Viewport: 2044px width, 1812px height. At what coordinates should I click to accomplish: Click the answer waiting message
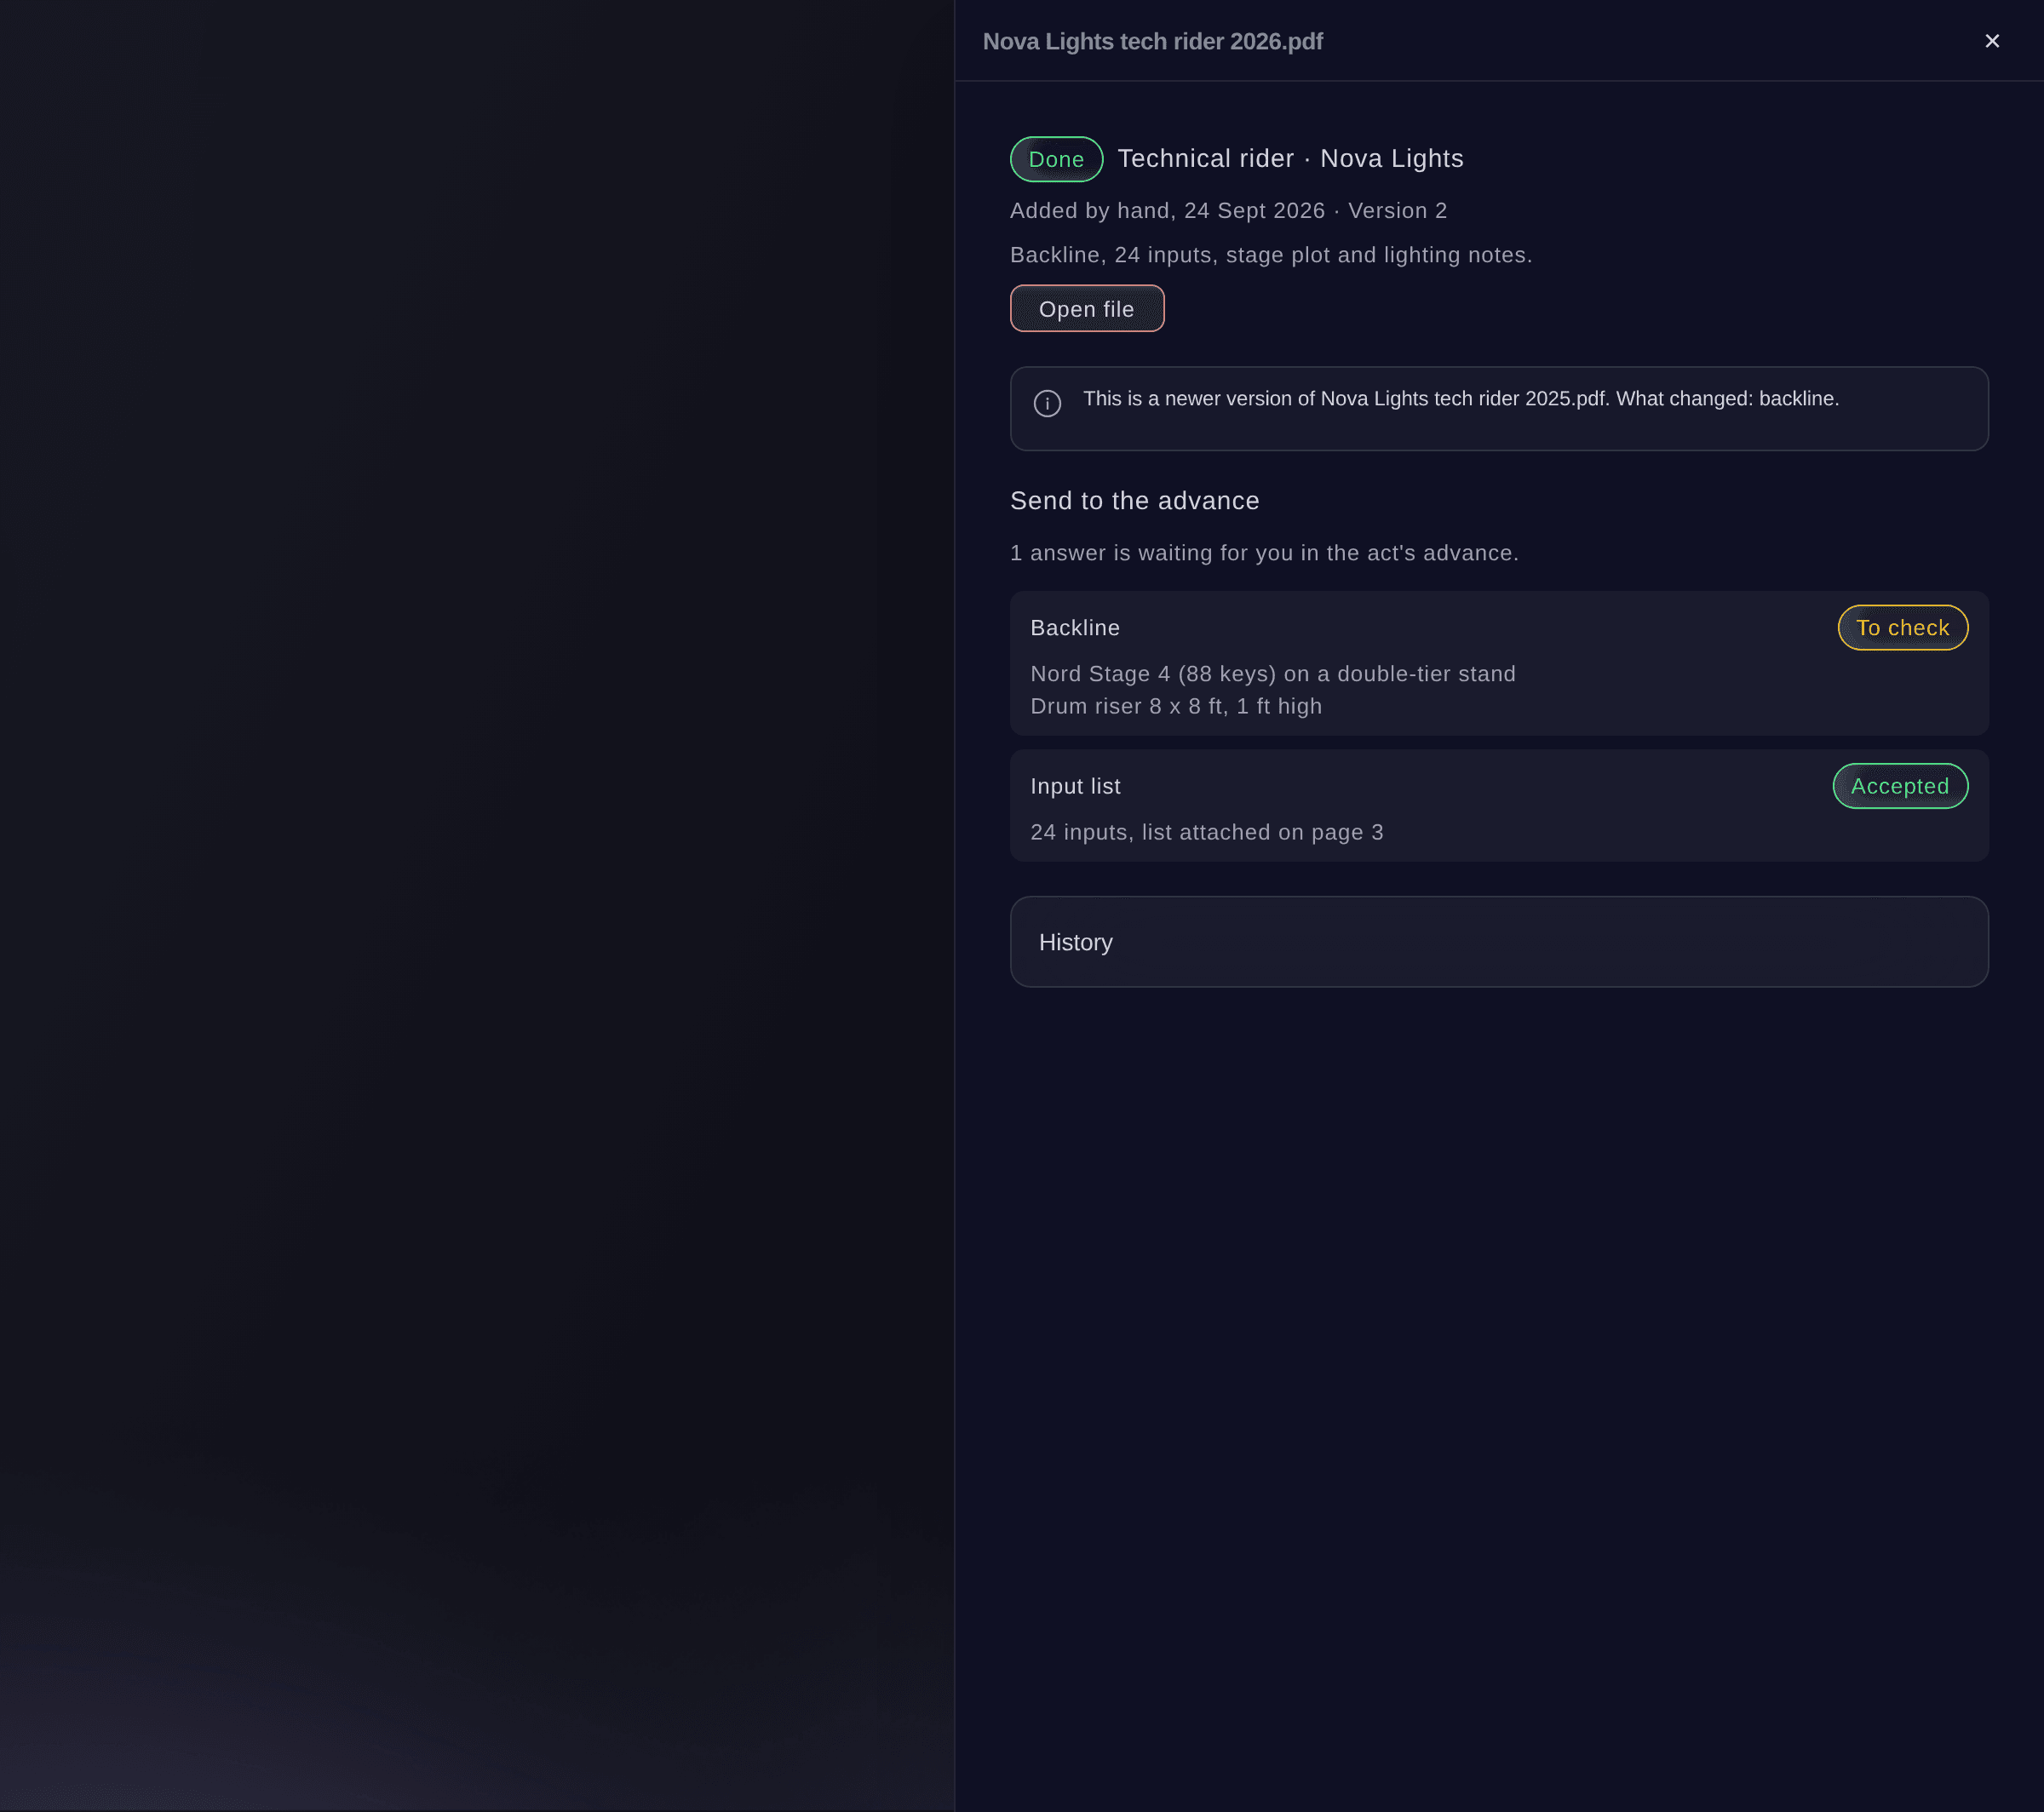point(1264,553)
